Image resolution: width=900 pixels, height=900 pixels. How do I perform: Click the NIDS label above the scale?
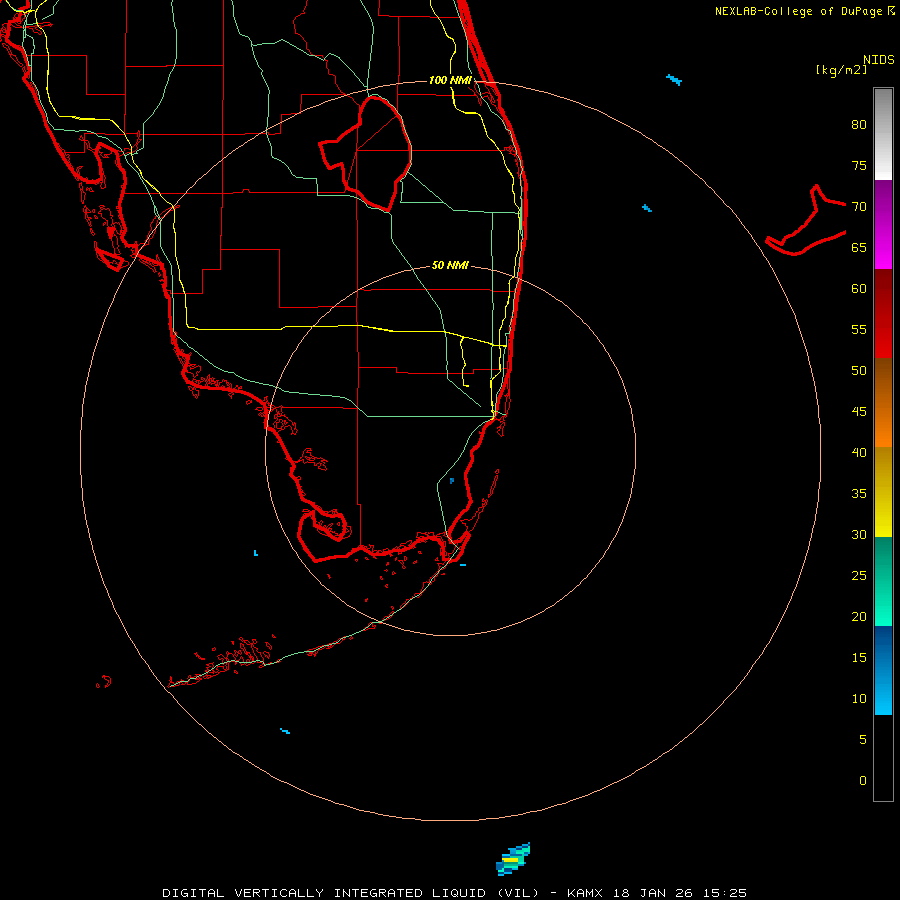[x=878, y=60]
